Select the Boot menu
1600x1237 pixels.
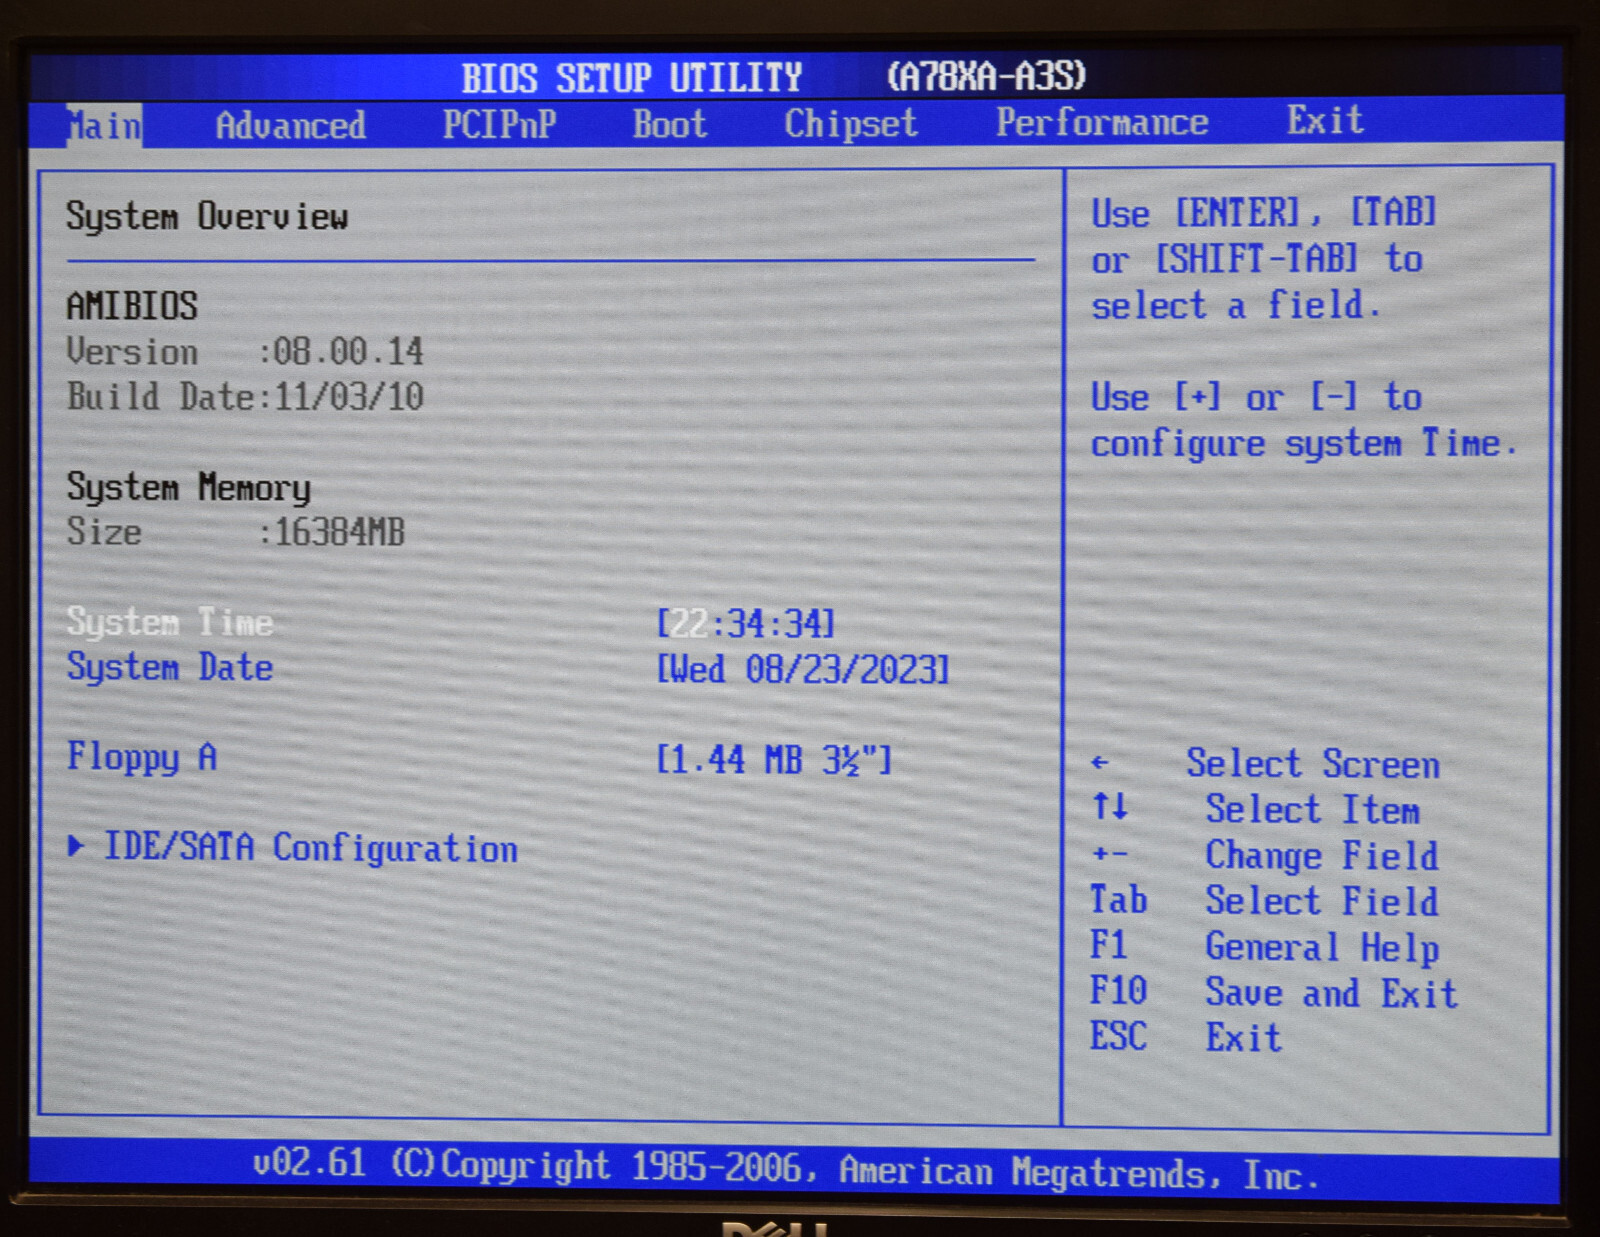(x=669, y=124)
